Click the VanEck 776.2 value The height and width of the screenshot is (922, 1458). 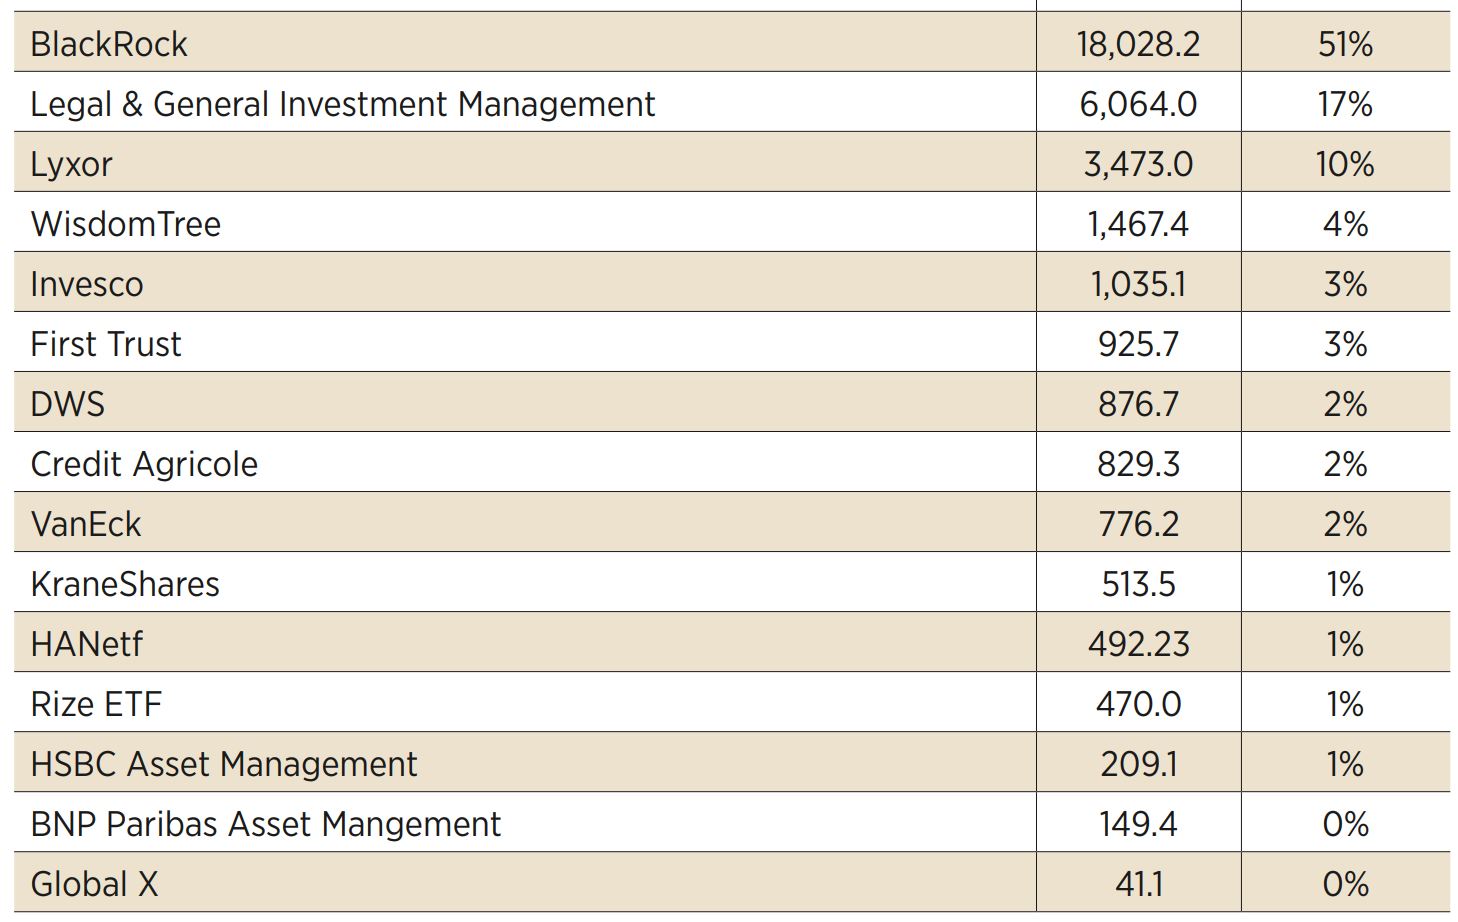coord(1138,524)
